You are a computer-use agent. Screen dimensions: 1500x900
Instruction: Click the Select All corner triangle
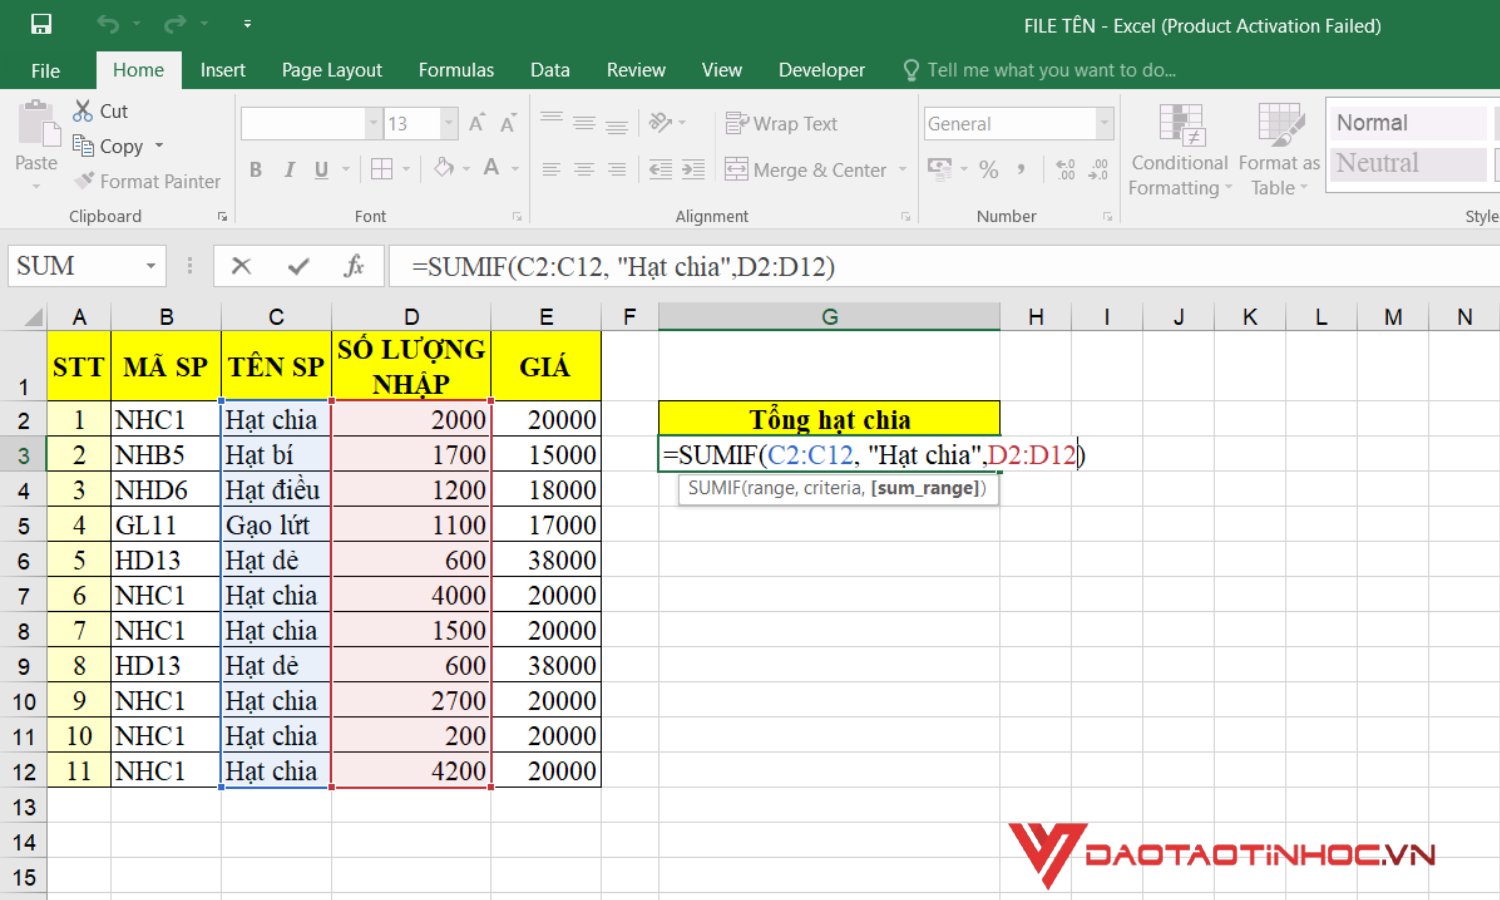(34, 317)
